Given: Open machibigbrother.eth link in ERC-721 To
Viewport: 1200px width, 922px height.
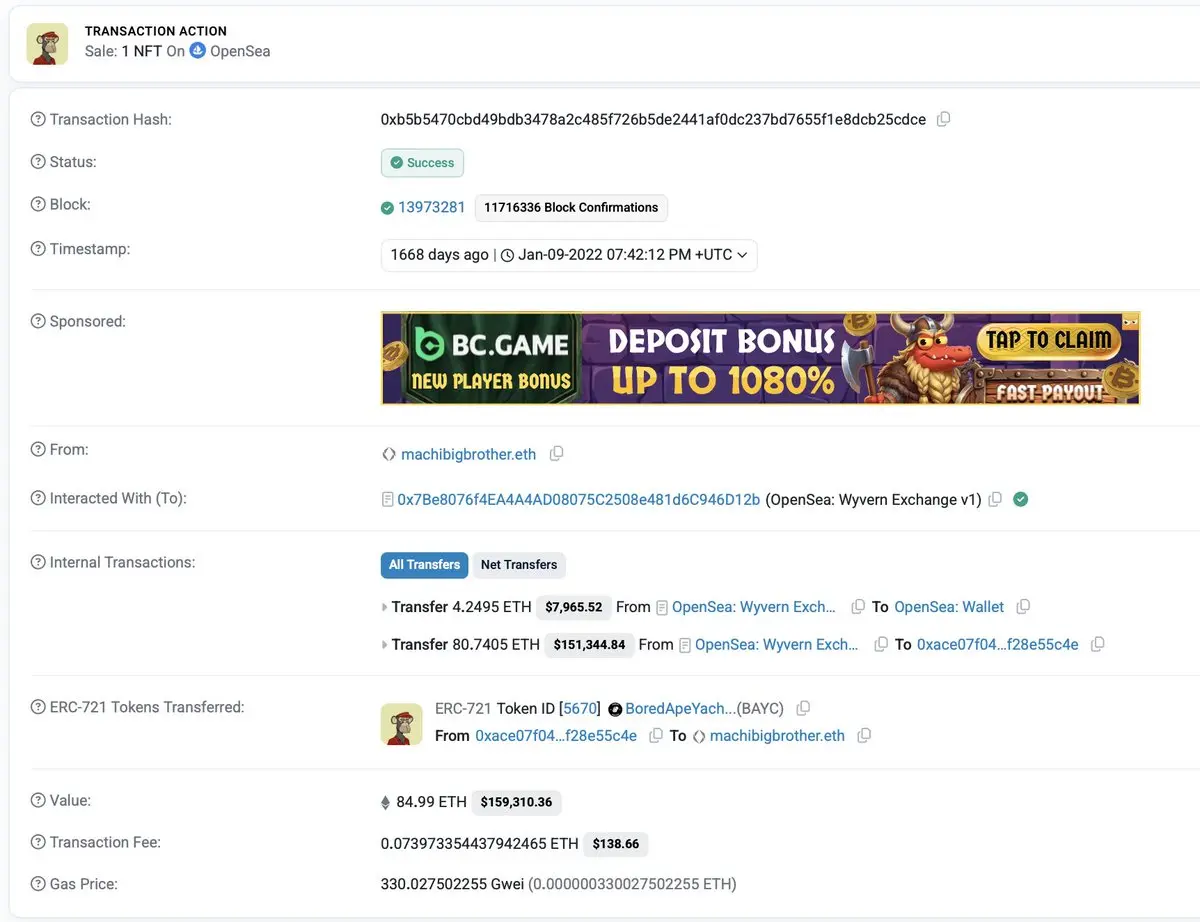Looking at the screenshot, I should 777,736.
